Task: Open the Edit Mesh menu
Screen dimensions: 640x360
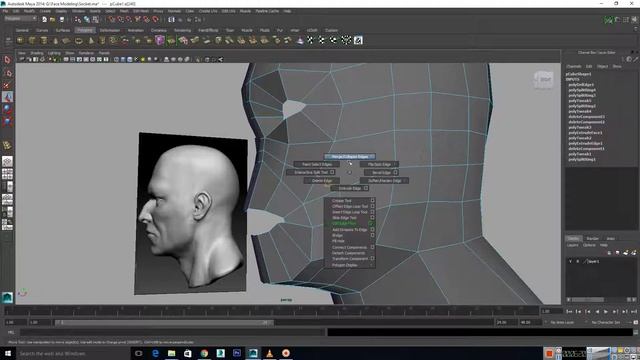Action: 140,11
